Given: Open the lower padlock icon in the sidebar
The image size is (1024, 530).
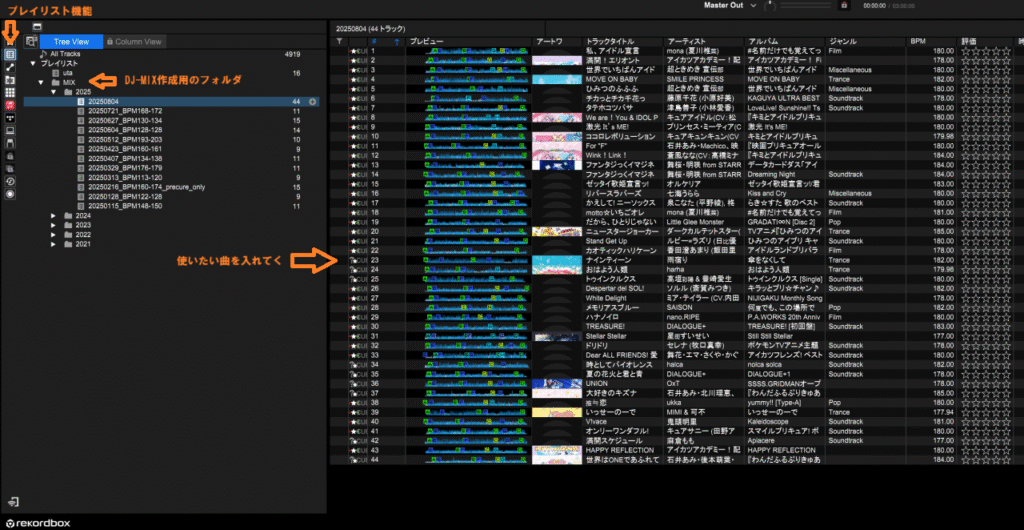Looking at the screenshot, I should tap(10, 168).
